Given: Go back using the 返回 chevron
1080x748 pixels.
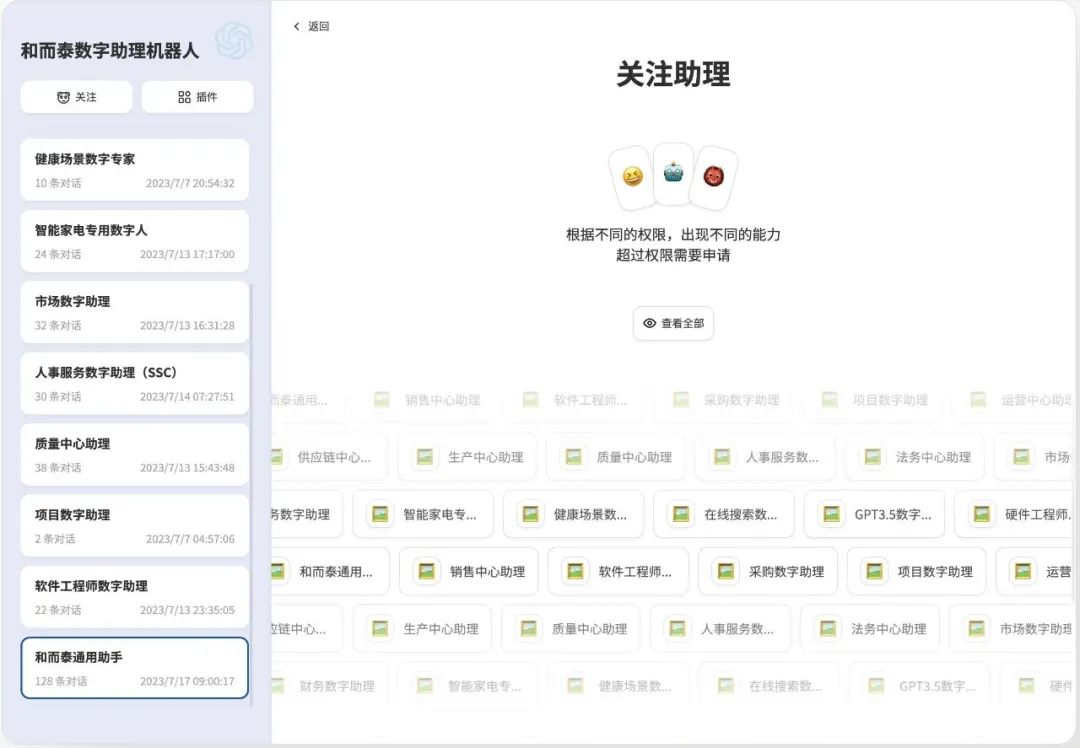Looking at the screenshot, I should [311, 27].
